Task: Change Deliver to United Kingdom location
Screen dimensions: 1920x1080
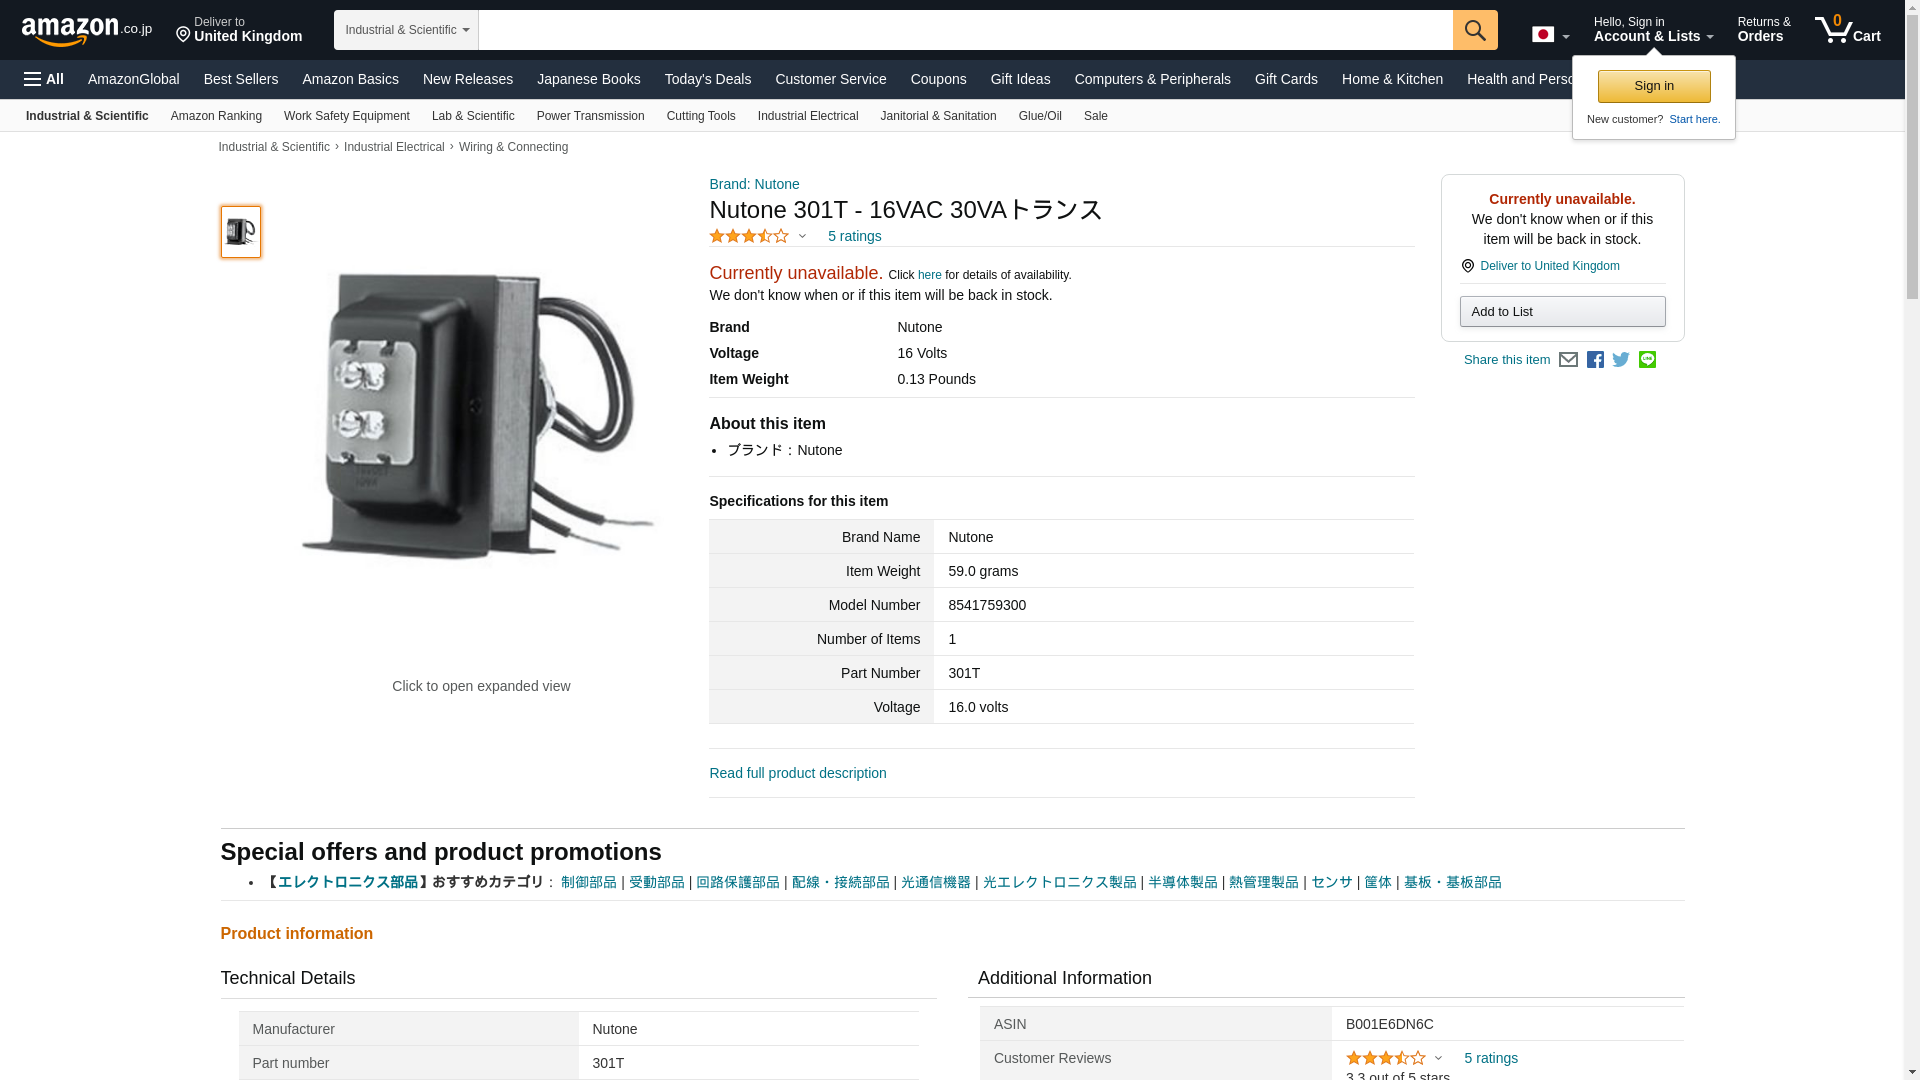Action: tap(239, 30)
